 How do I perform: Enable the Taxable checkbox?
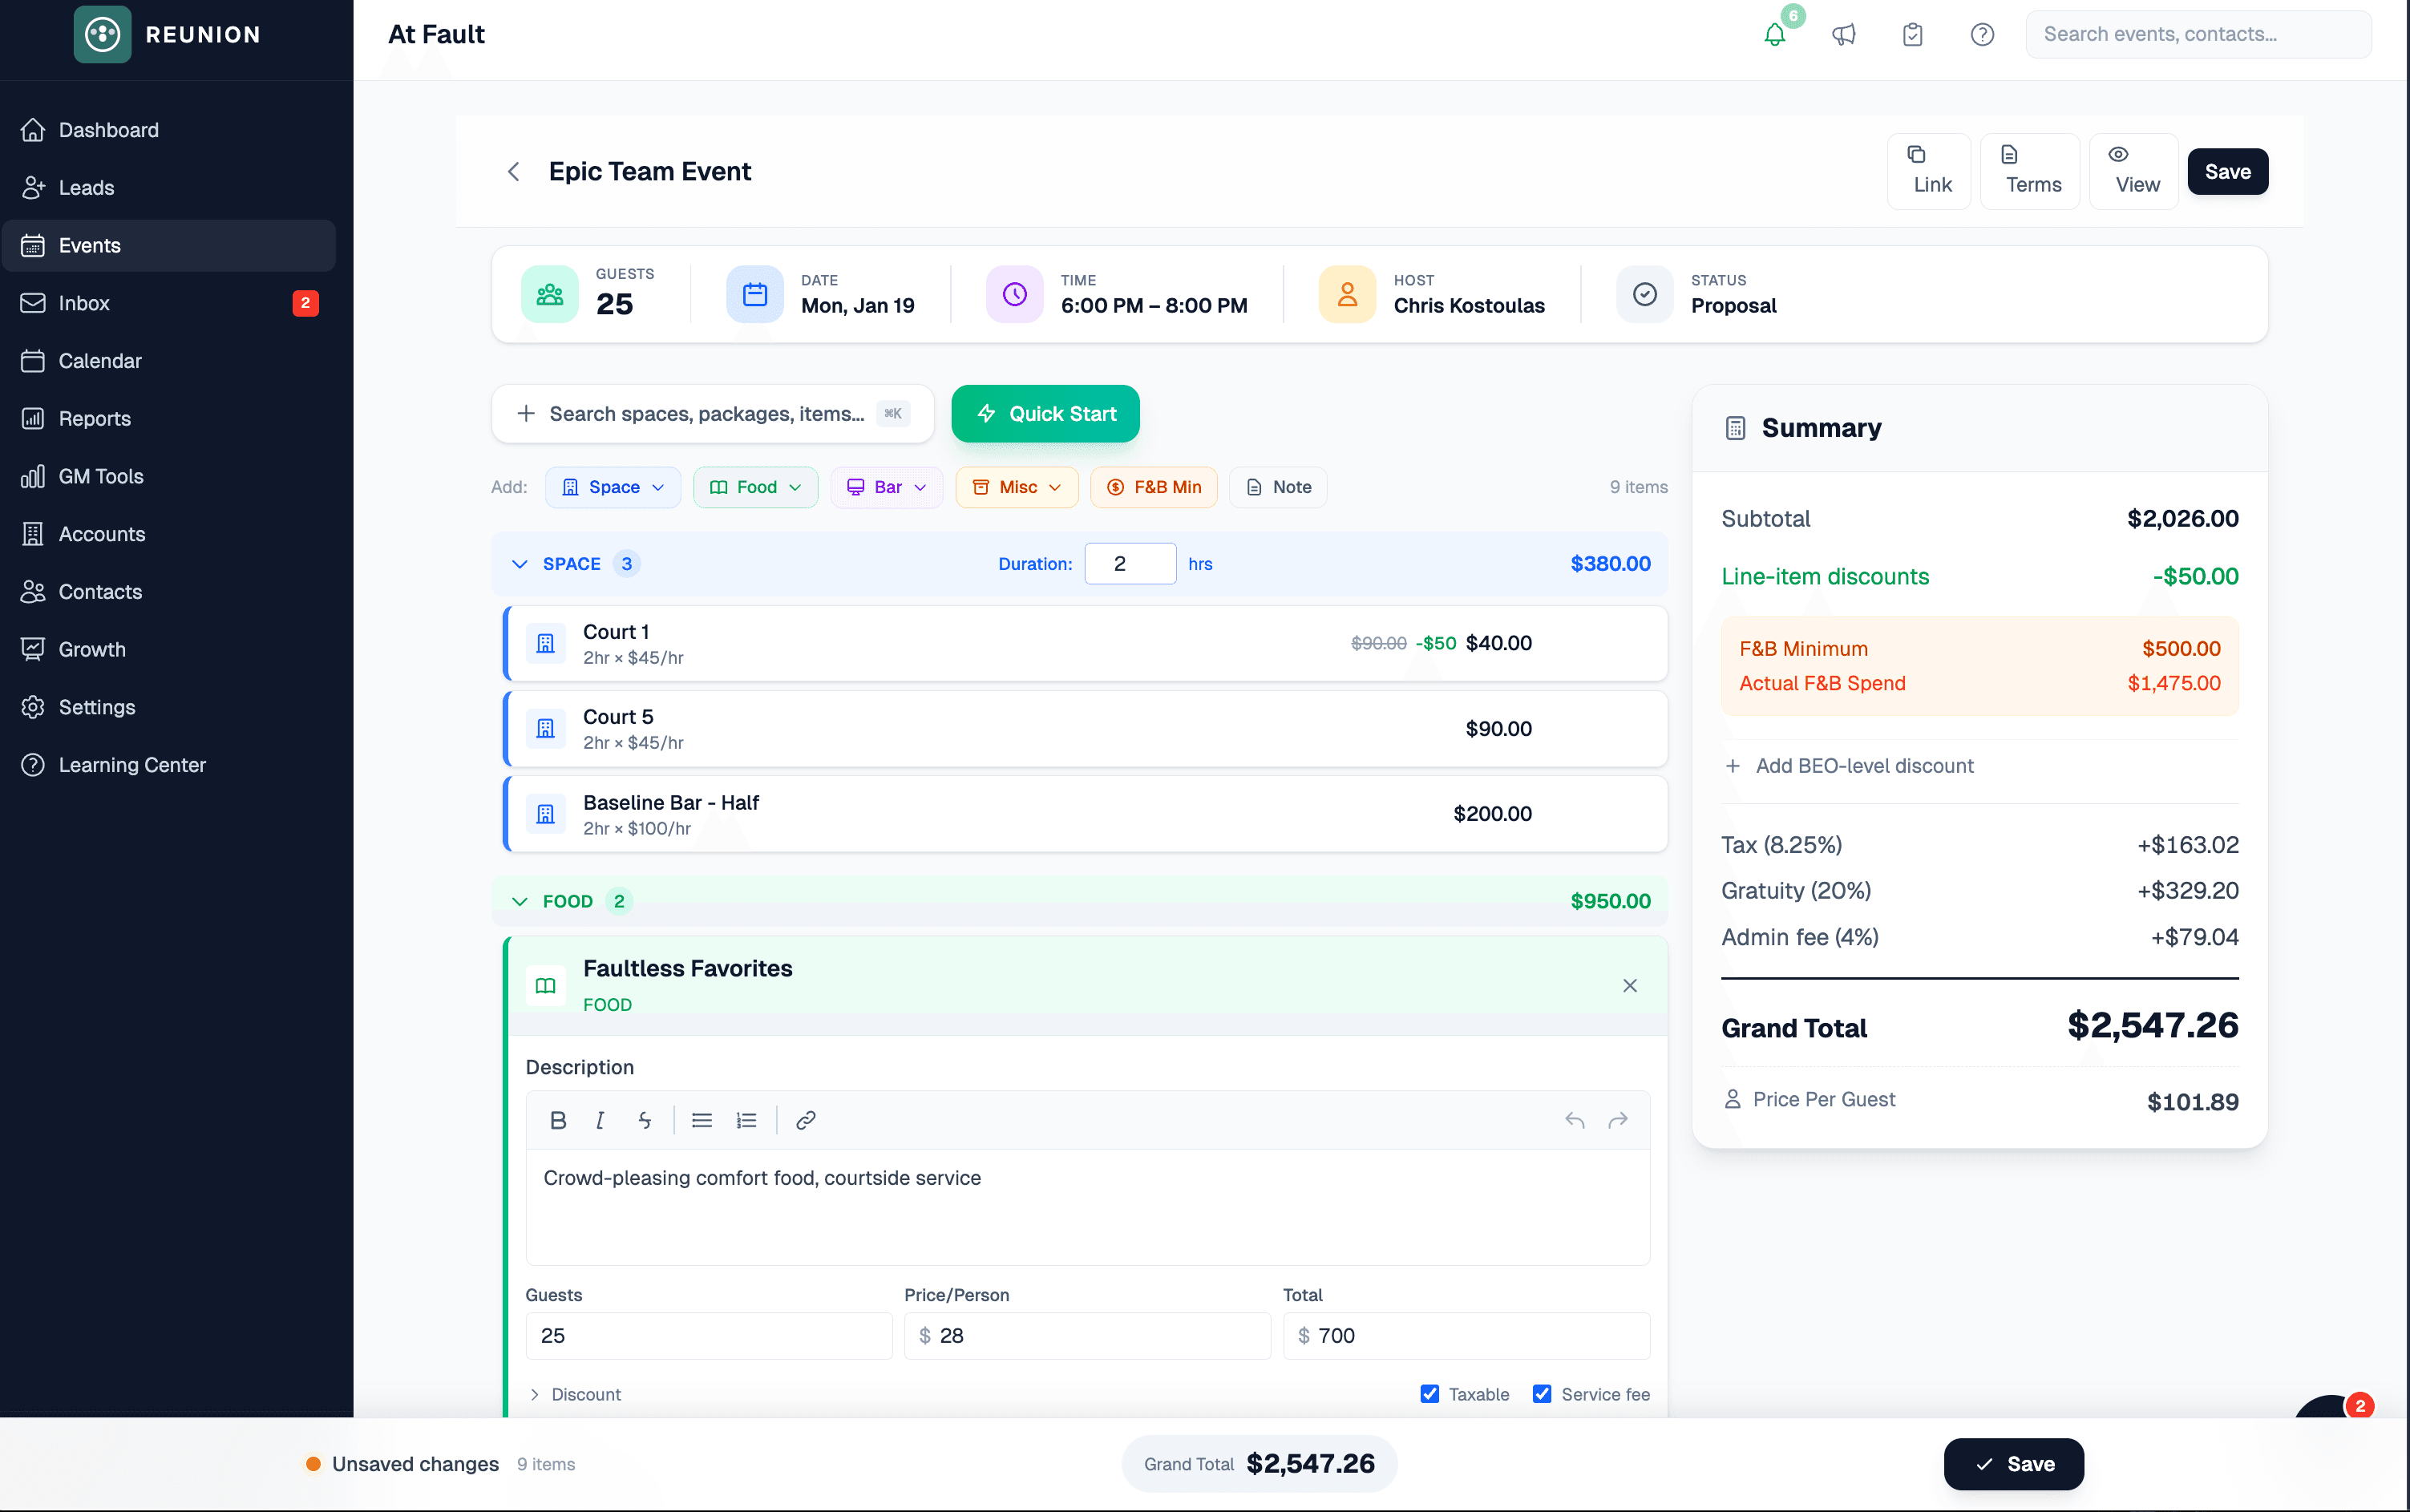tap(1429, 1393)
